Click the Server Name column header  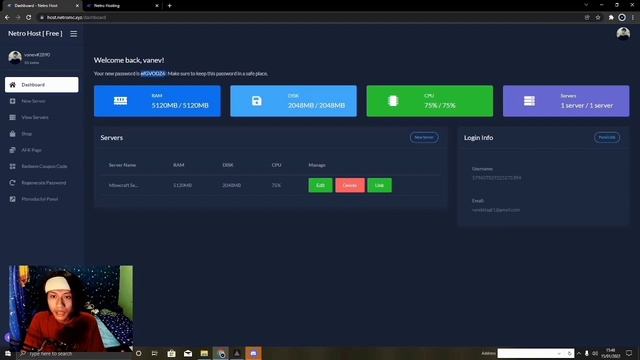coord(122,165)
